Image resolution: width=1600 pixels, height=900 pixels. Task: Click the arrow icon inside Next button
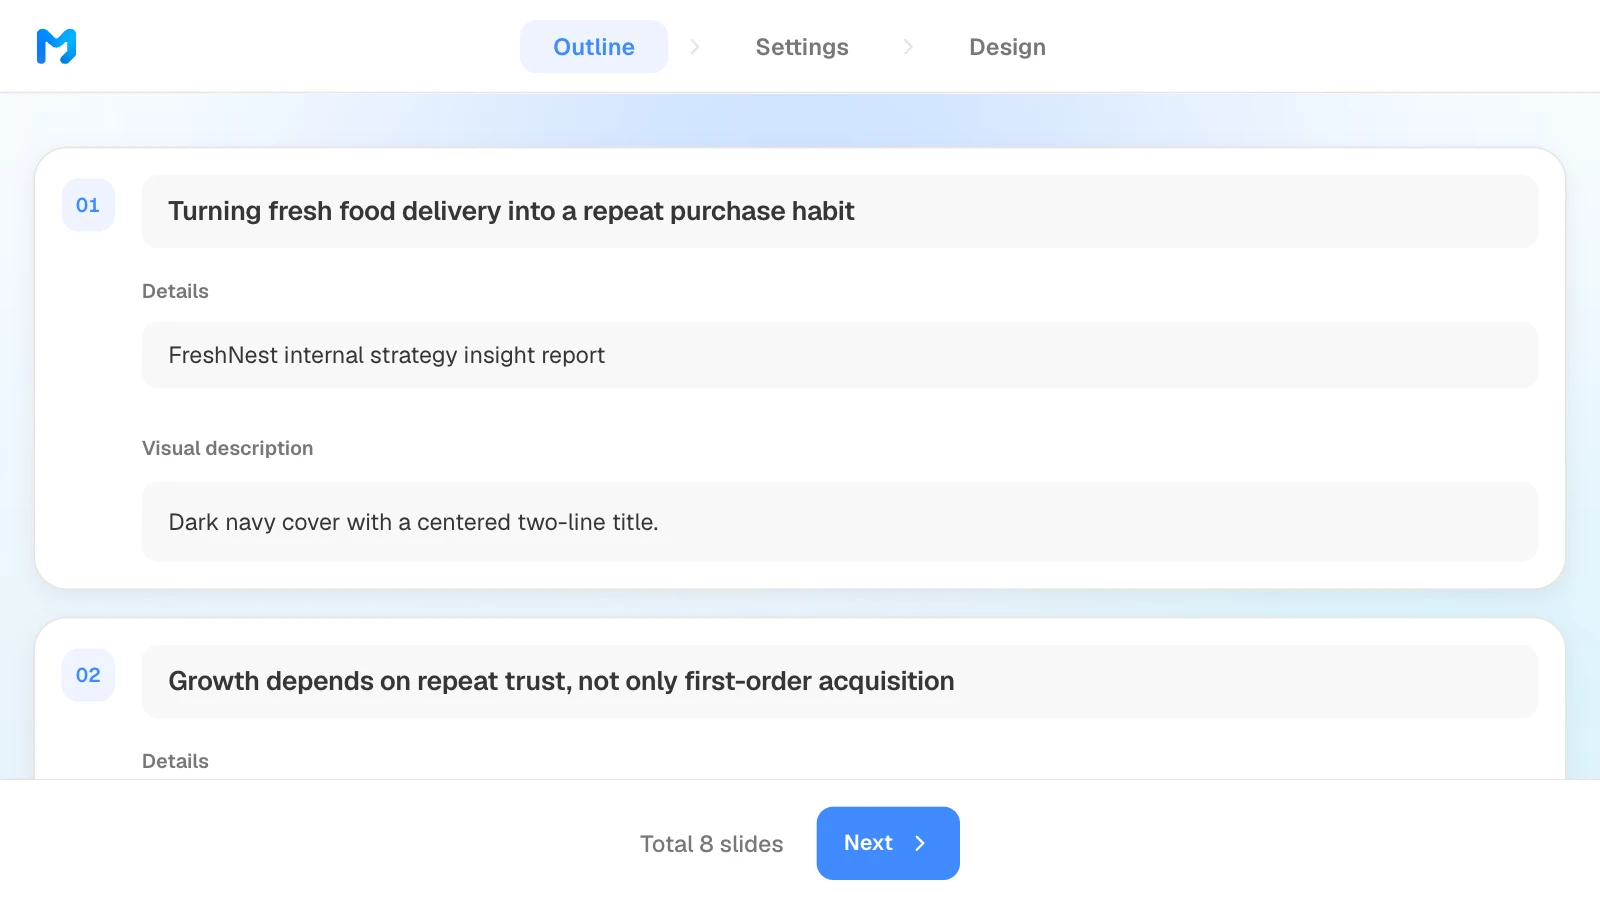(x=920, y=843)
